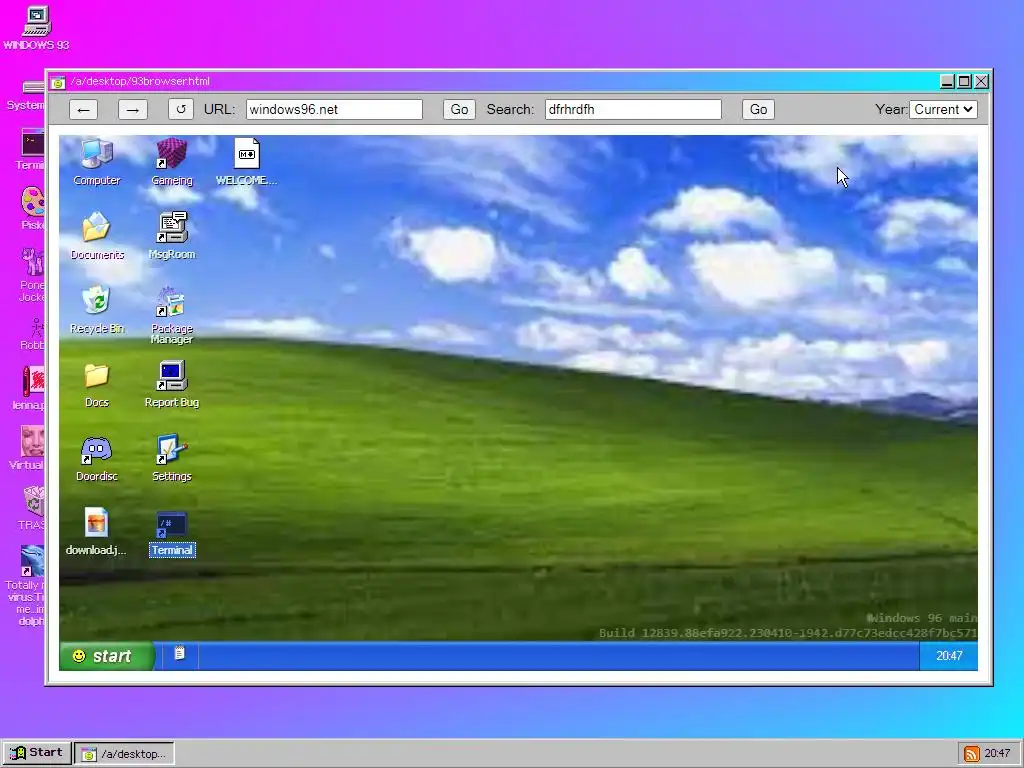The height and width of the screenshot is (768, 1024).
Task: Click the notepad icon in blue taskbar
Action: 179,654
